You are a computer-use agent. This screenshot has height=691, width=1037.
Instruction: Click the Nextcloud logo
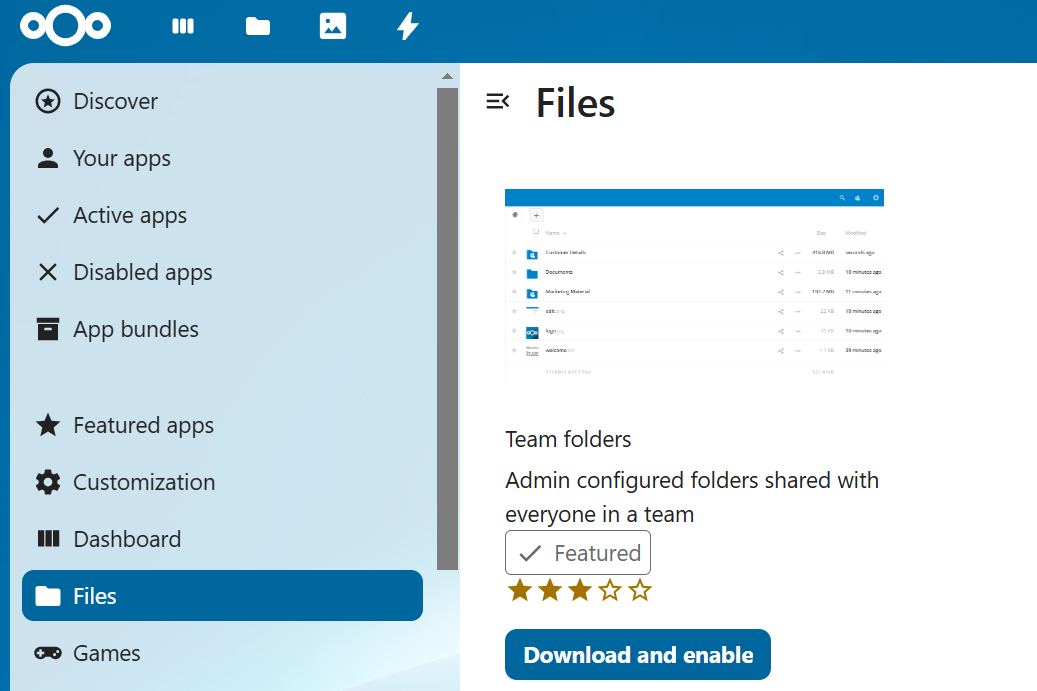pos(65,27)
